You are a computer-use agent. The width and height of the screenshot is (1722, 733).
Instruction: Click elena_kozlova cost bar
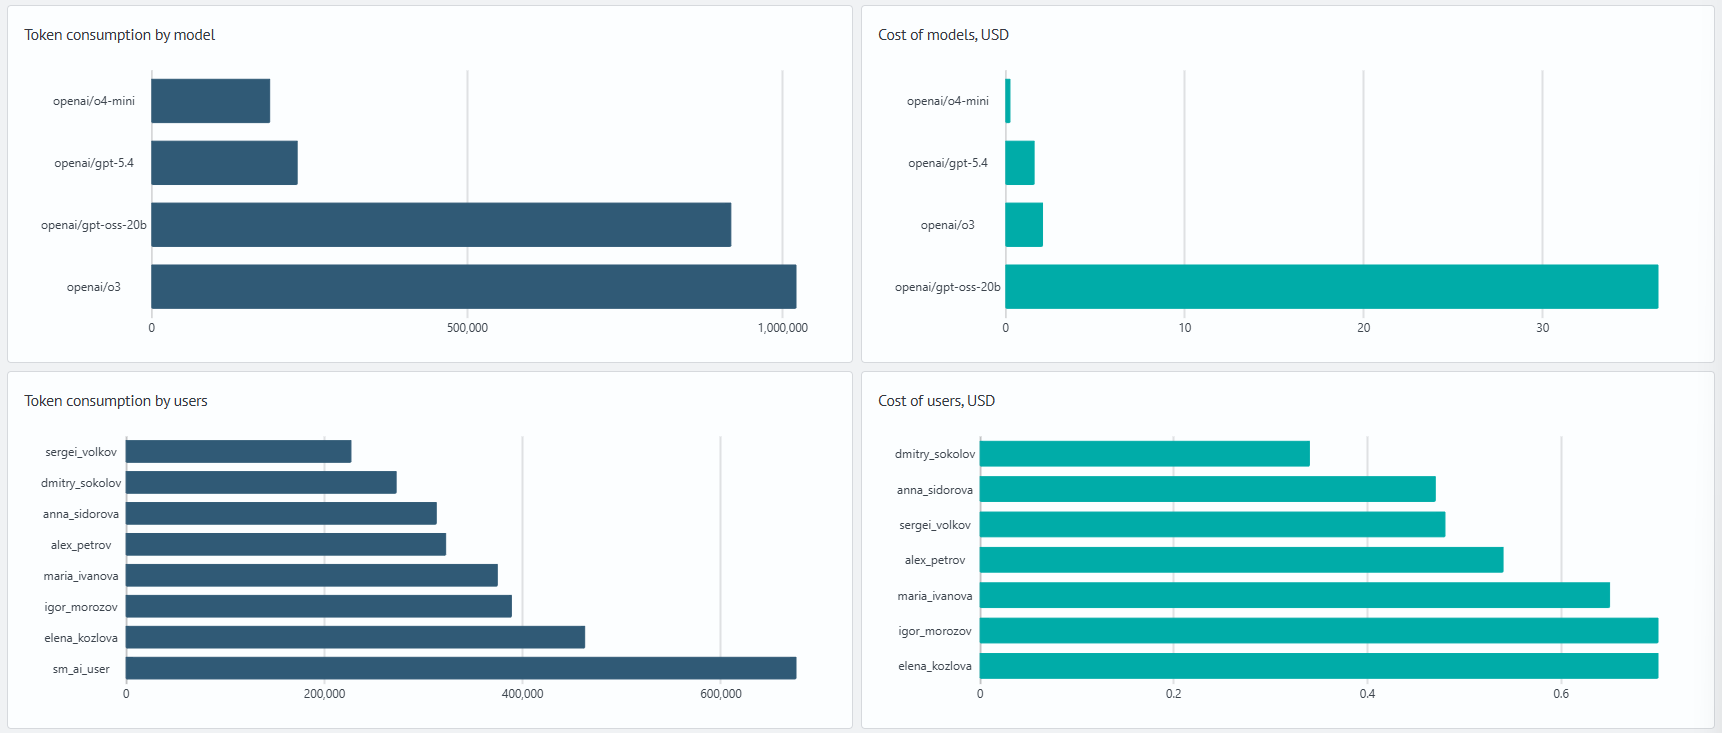(1319, 666)
